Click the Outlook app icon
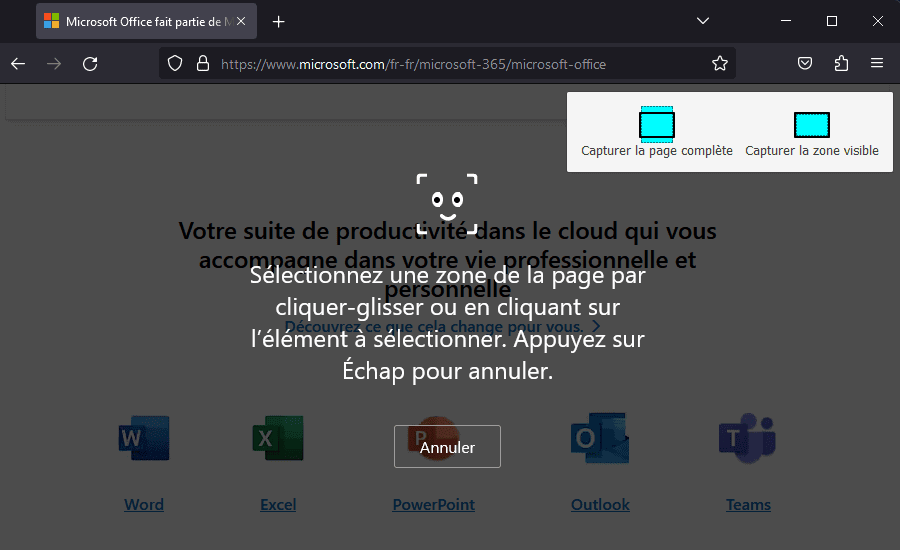 point(600,438)
